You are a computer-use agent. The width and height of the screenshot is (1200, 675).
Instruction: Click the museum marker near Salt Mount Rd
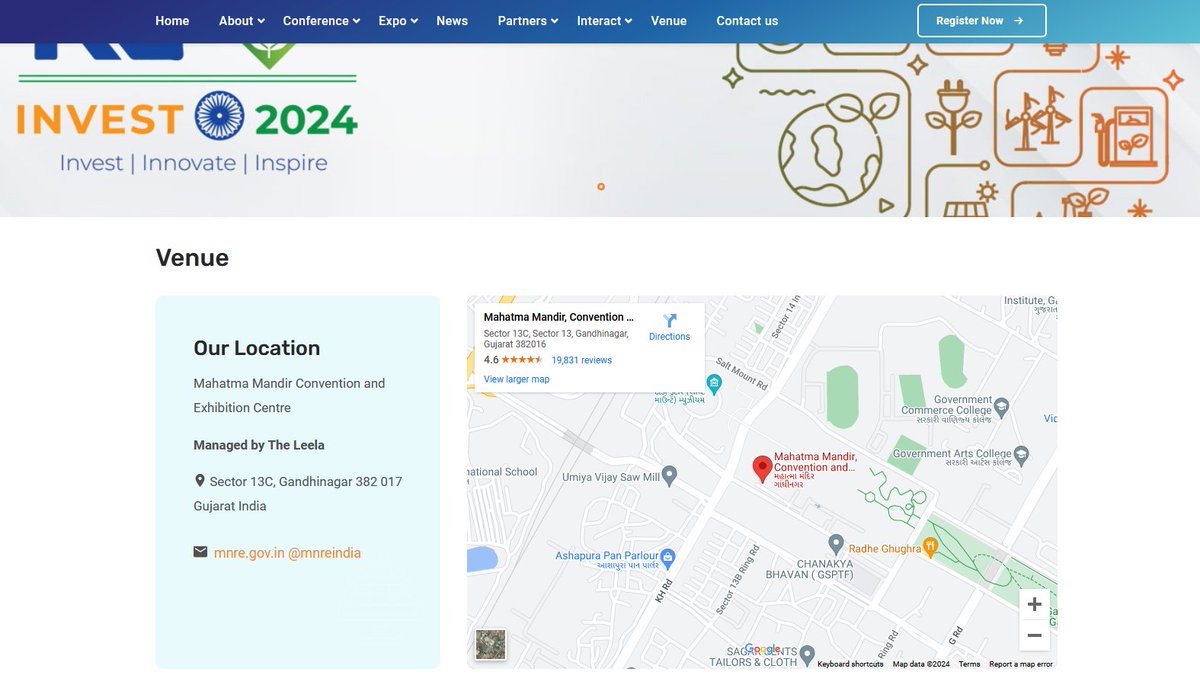point(714,383)
